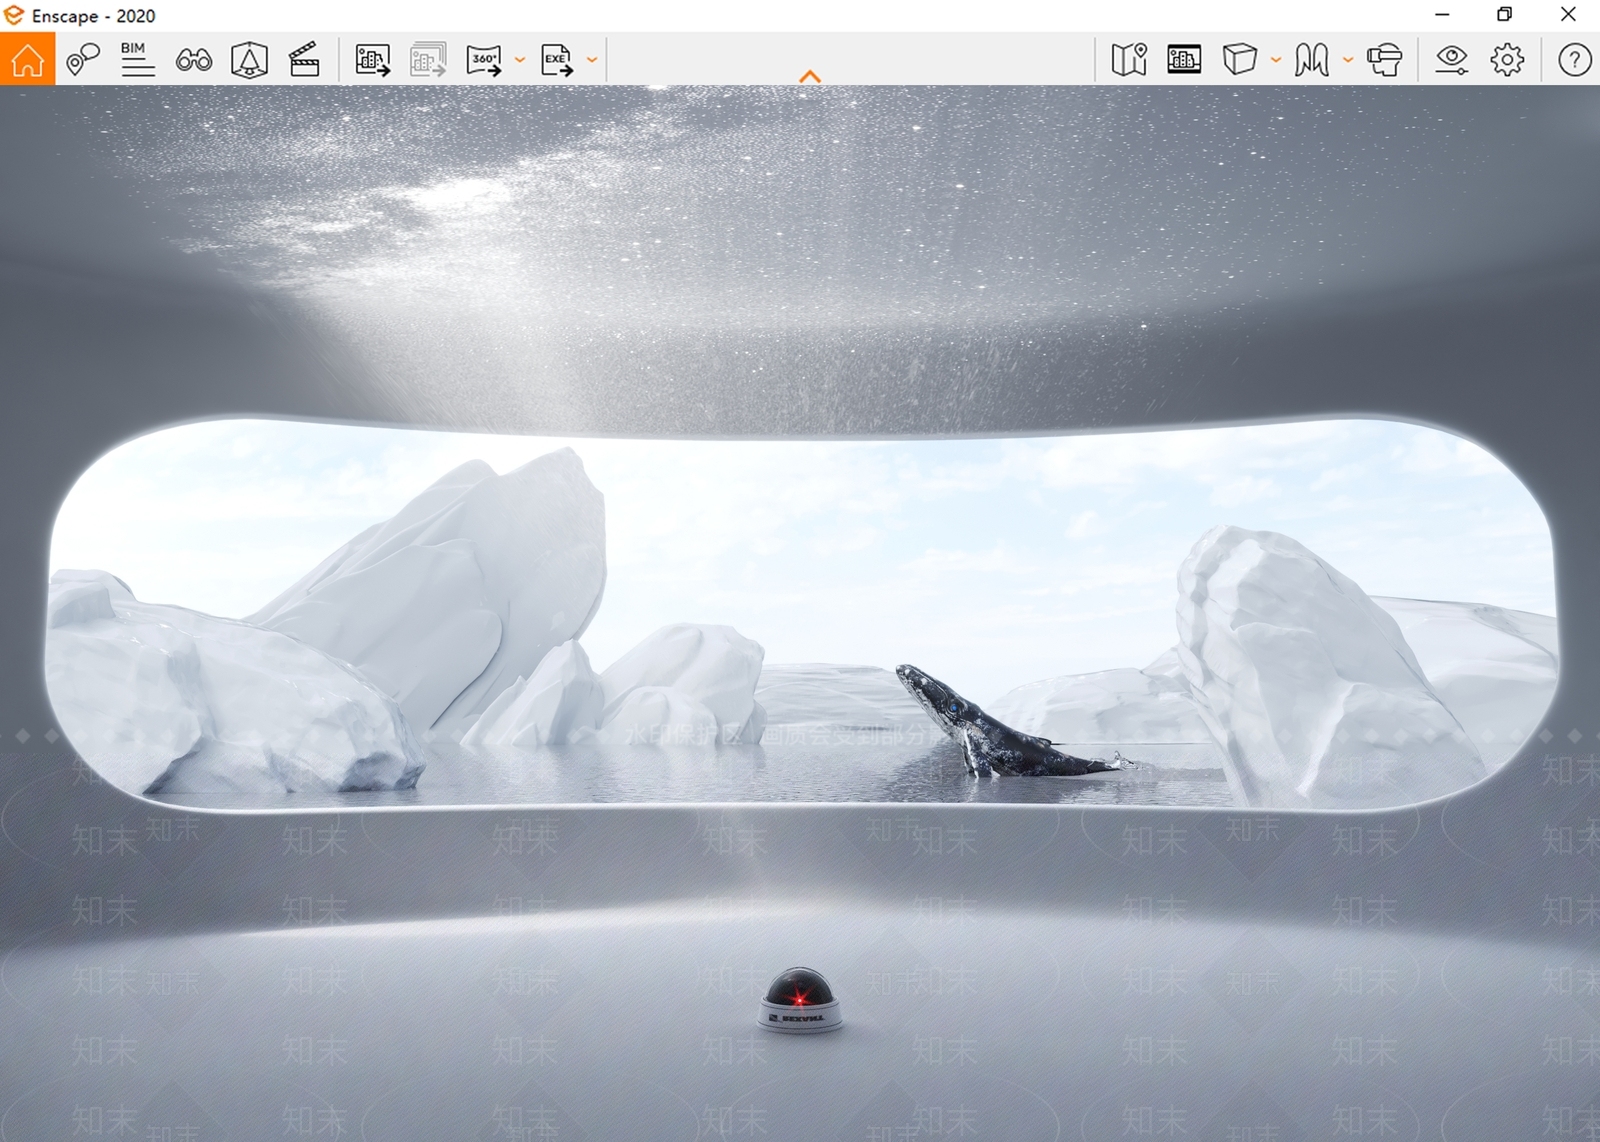Image resolution: width=1600 pixels, height=1142 pixels.
Task: Click the fly/walk navigation wings icon
Action: coord(1312,60)
